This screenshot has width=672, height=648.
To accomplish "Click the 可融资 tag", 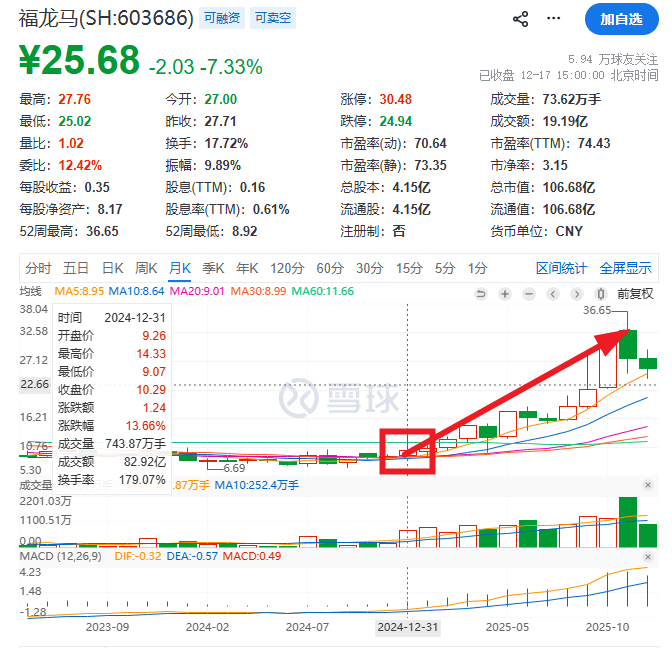I will click(221, 18).
